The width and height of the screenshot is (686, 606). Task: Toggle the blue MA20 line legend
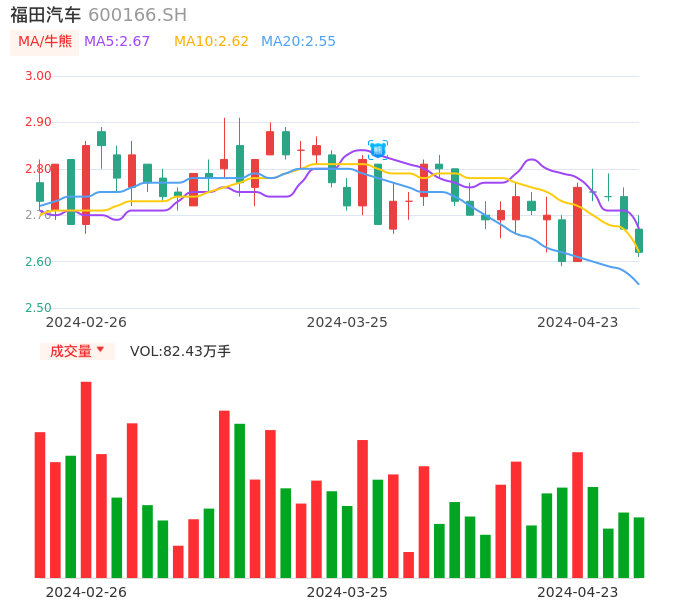coord(298,42)
